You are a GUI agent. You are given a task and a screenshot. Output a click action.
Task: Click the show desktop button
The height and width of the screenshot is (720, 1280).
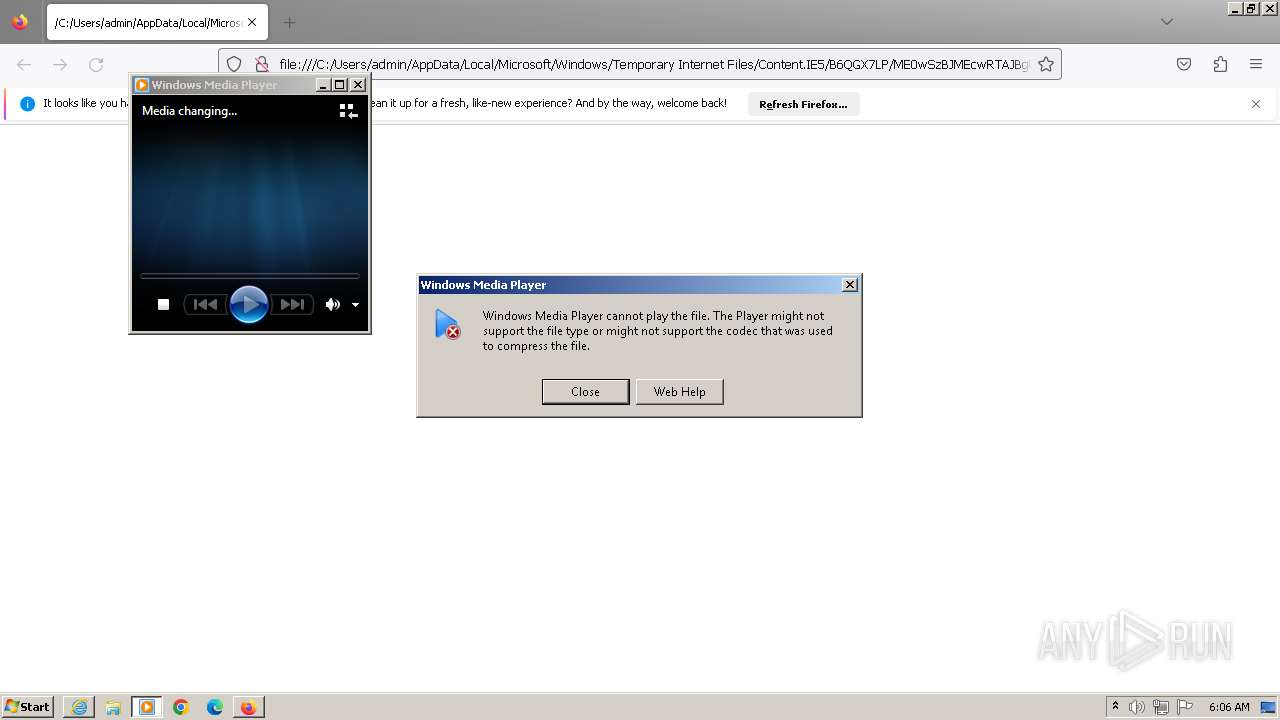pyautogui.click(x=1268, y=707)
